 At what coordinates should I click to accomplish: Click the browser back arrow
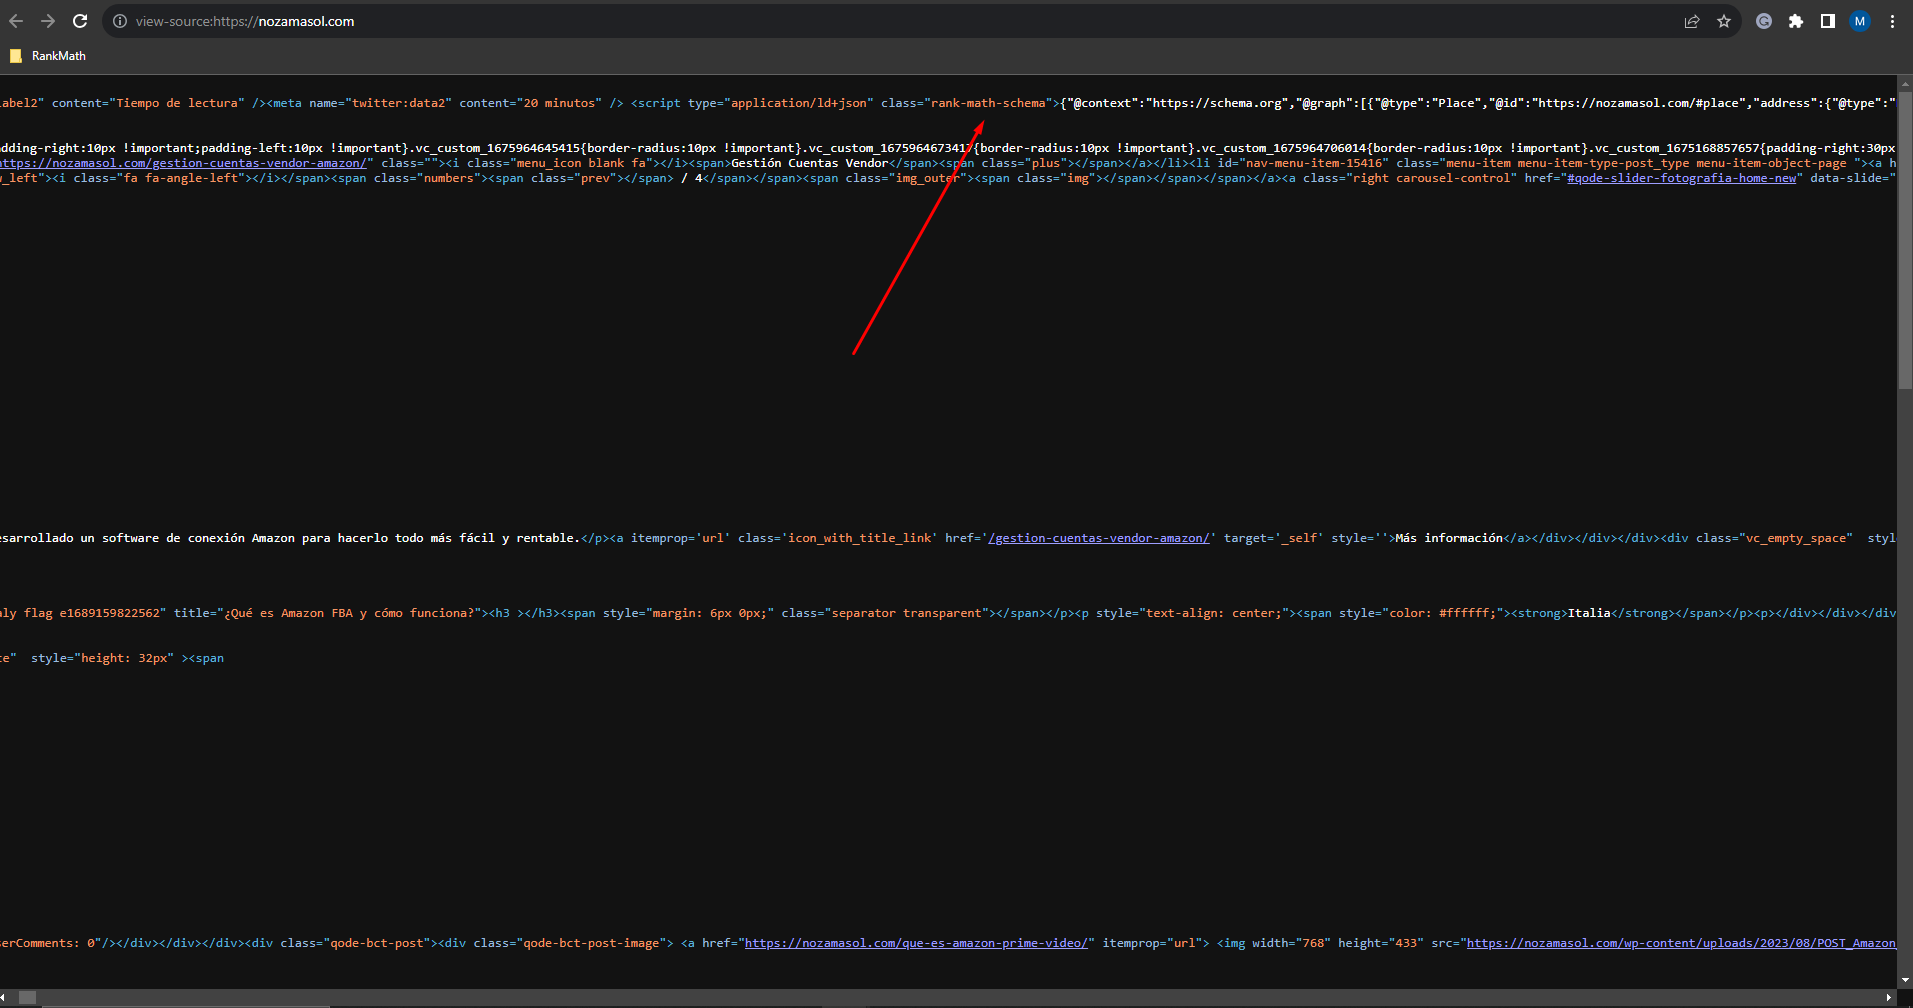[16, 21]
